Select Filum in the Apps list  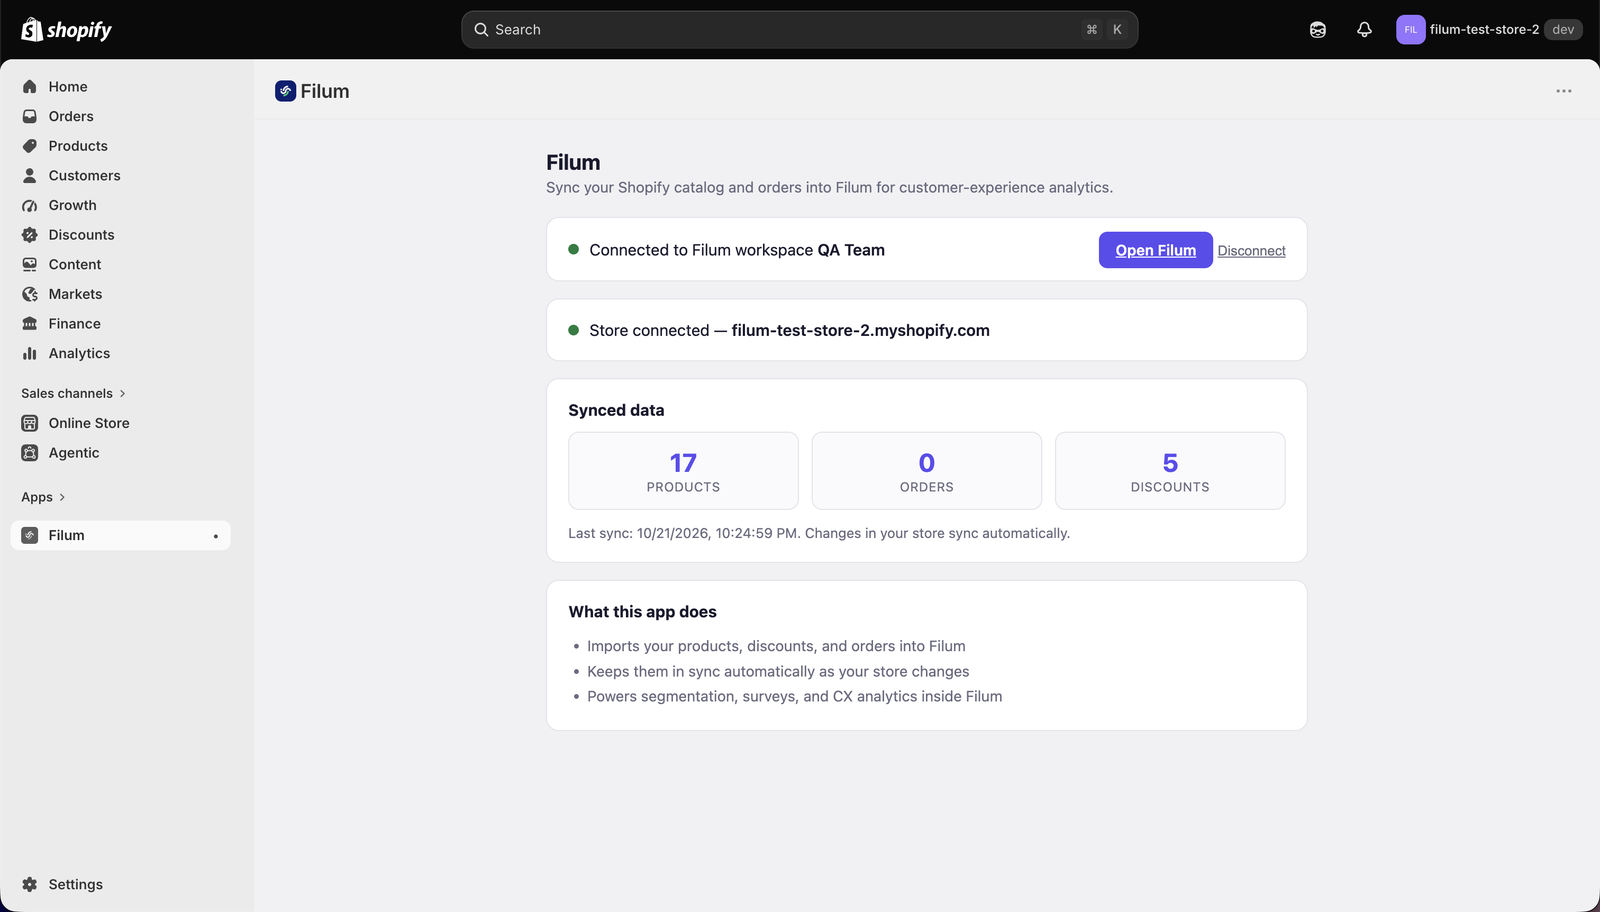(121, 535)
